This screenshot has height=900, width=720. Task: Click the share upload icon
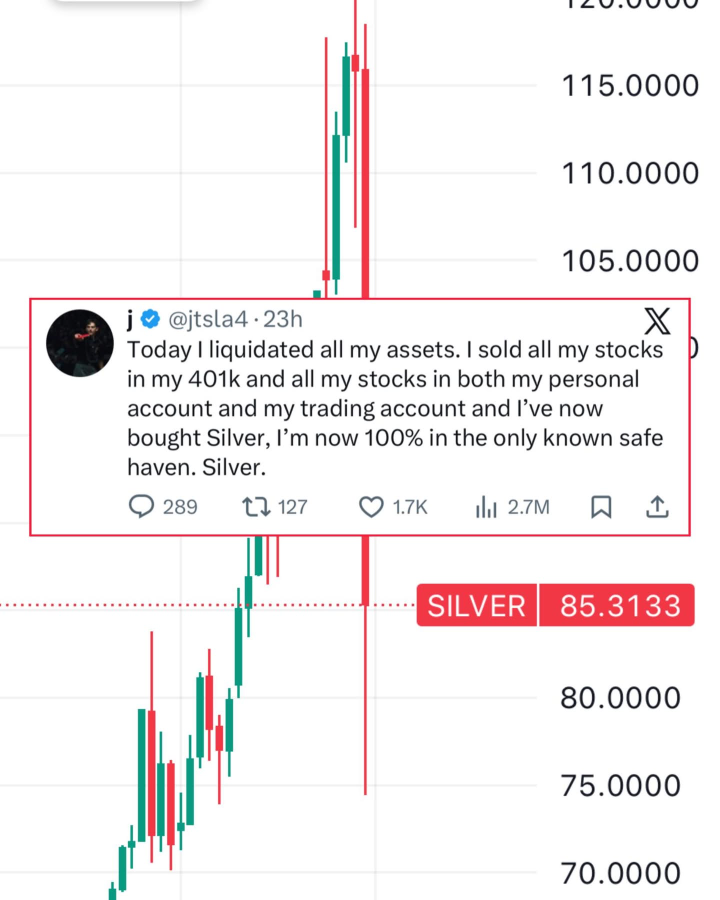point(657,507)
